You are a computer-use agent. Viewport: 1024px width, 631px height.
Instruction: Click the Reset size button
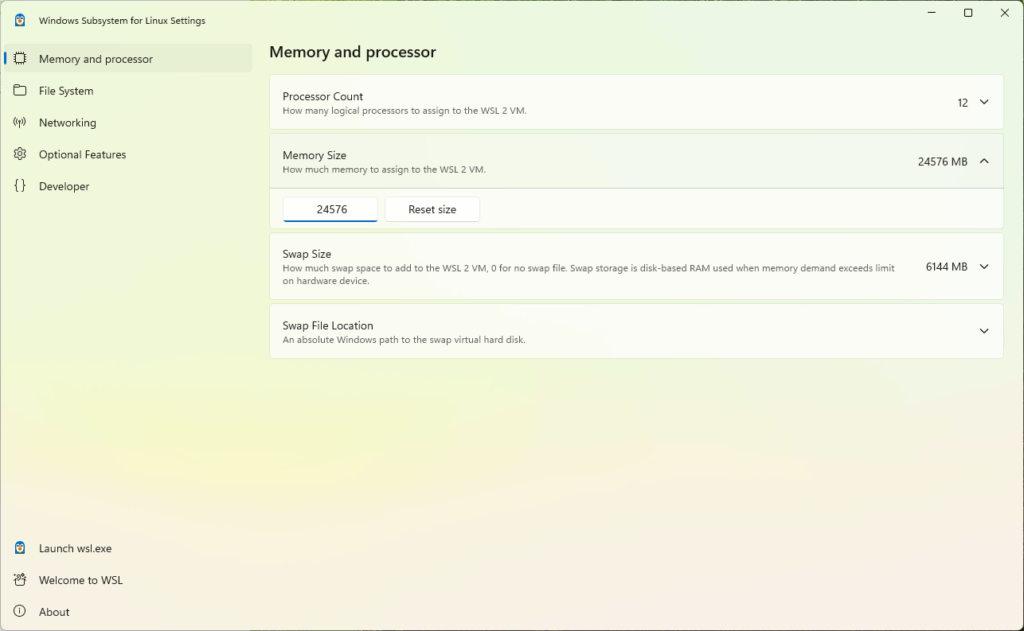tap(432, 209)
